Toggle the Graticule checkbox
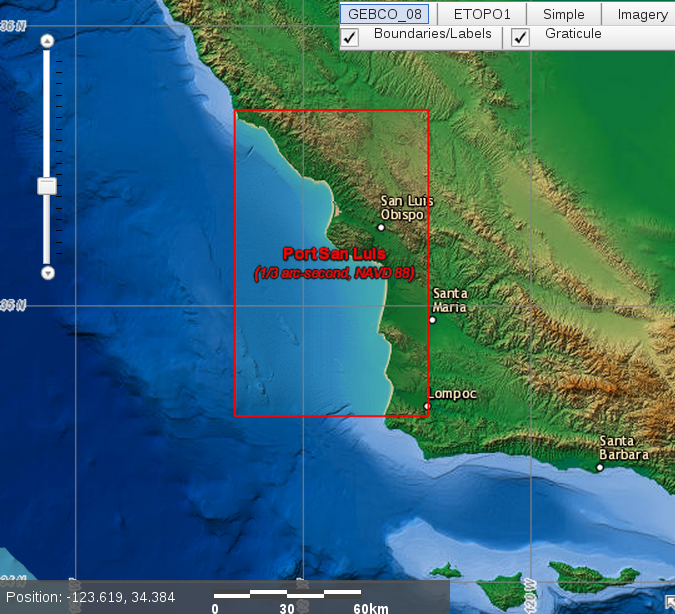The image size is (675, 614). click(x=520, y=37)
